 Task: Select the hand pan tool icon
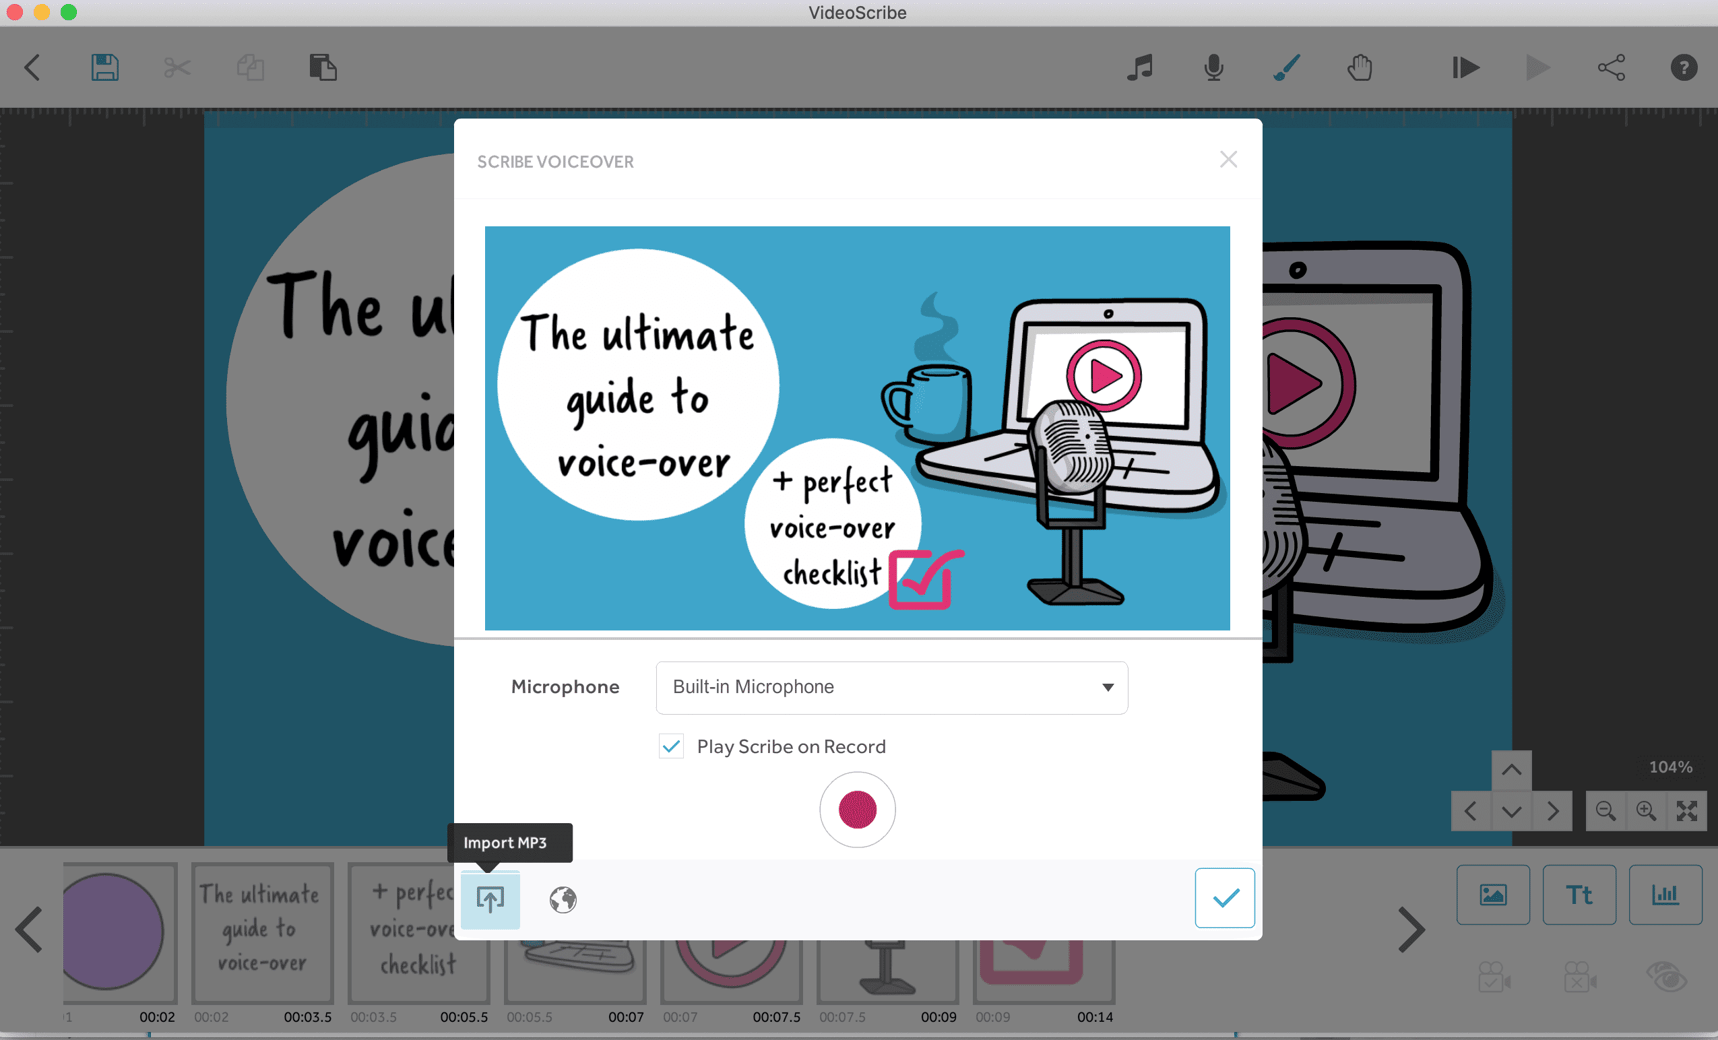(x=1360, y=67)
